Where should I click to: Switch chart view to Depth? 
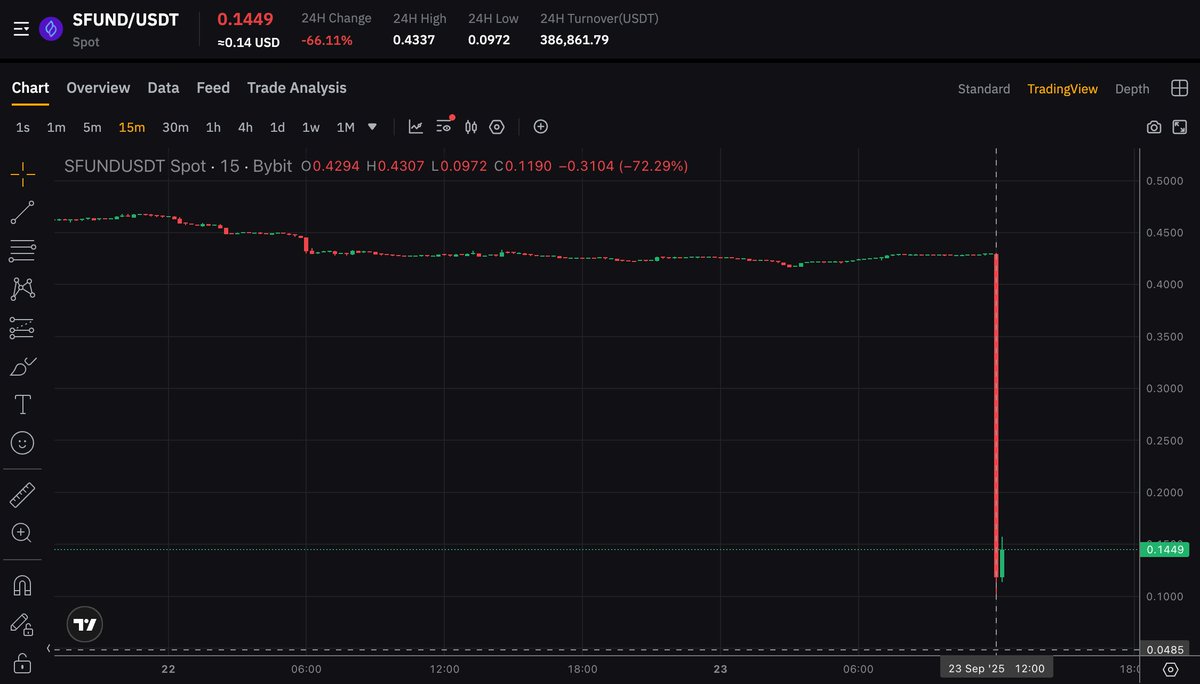point(1132,89)
